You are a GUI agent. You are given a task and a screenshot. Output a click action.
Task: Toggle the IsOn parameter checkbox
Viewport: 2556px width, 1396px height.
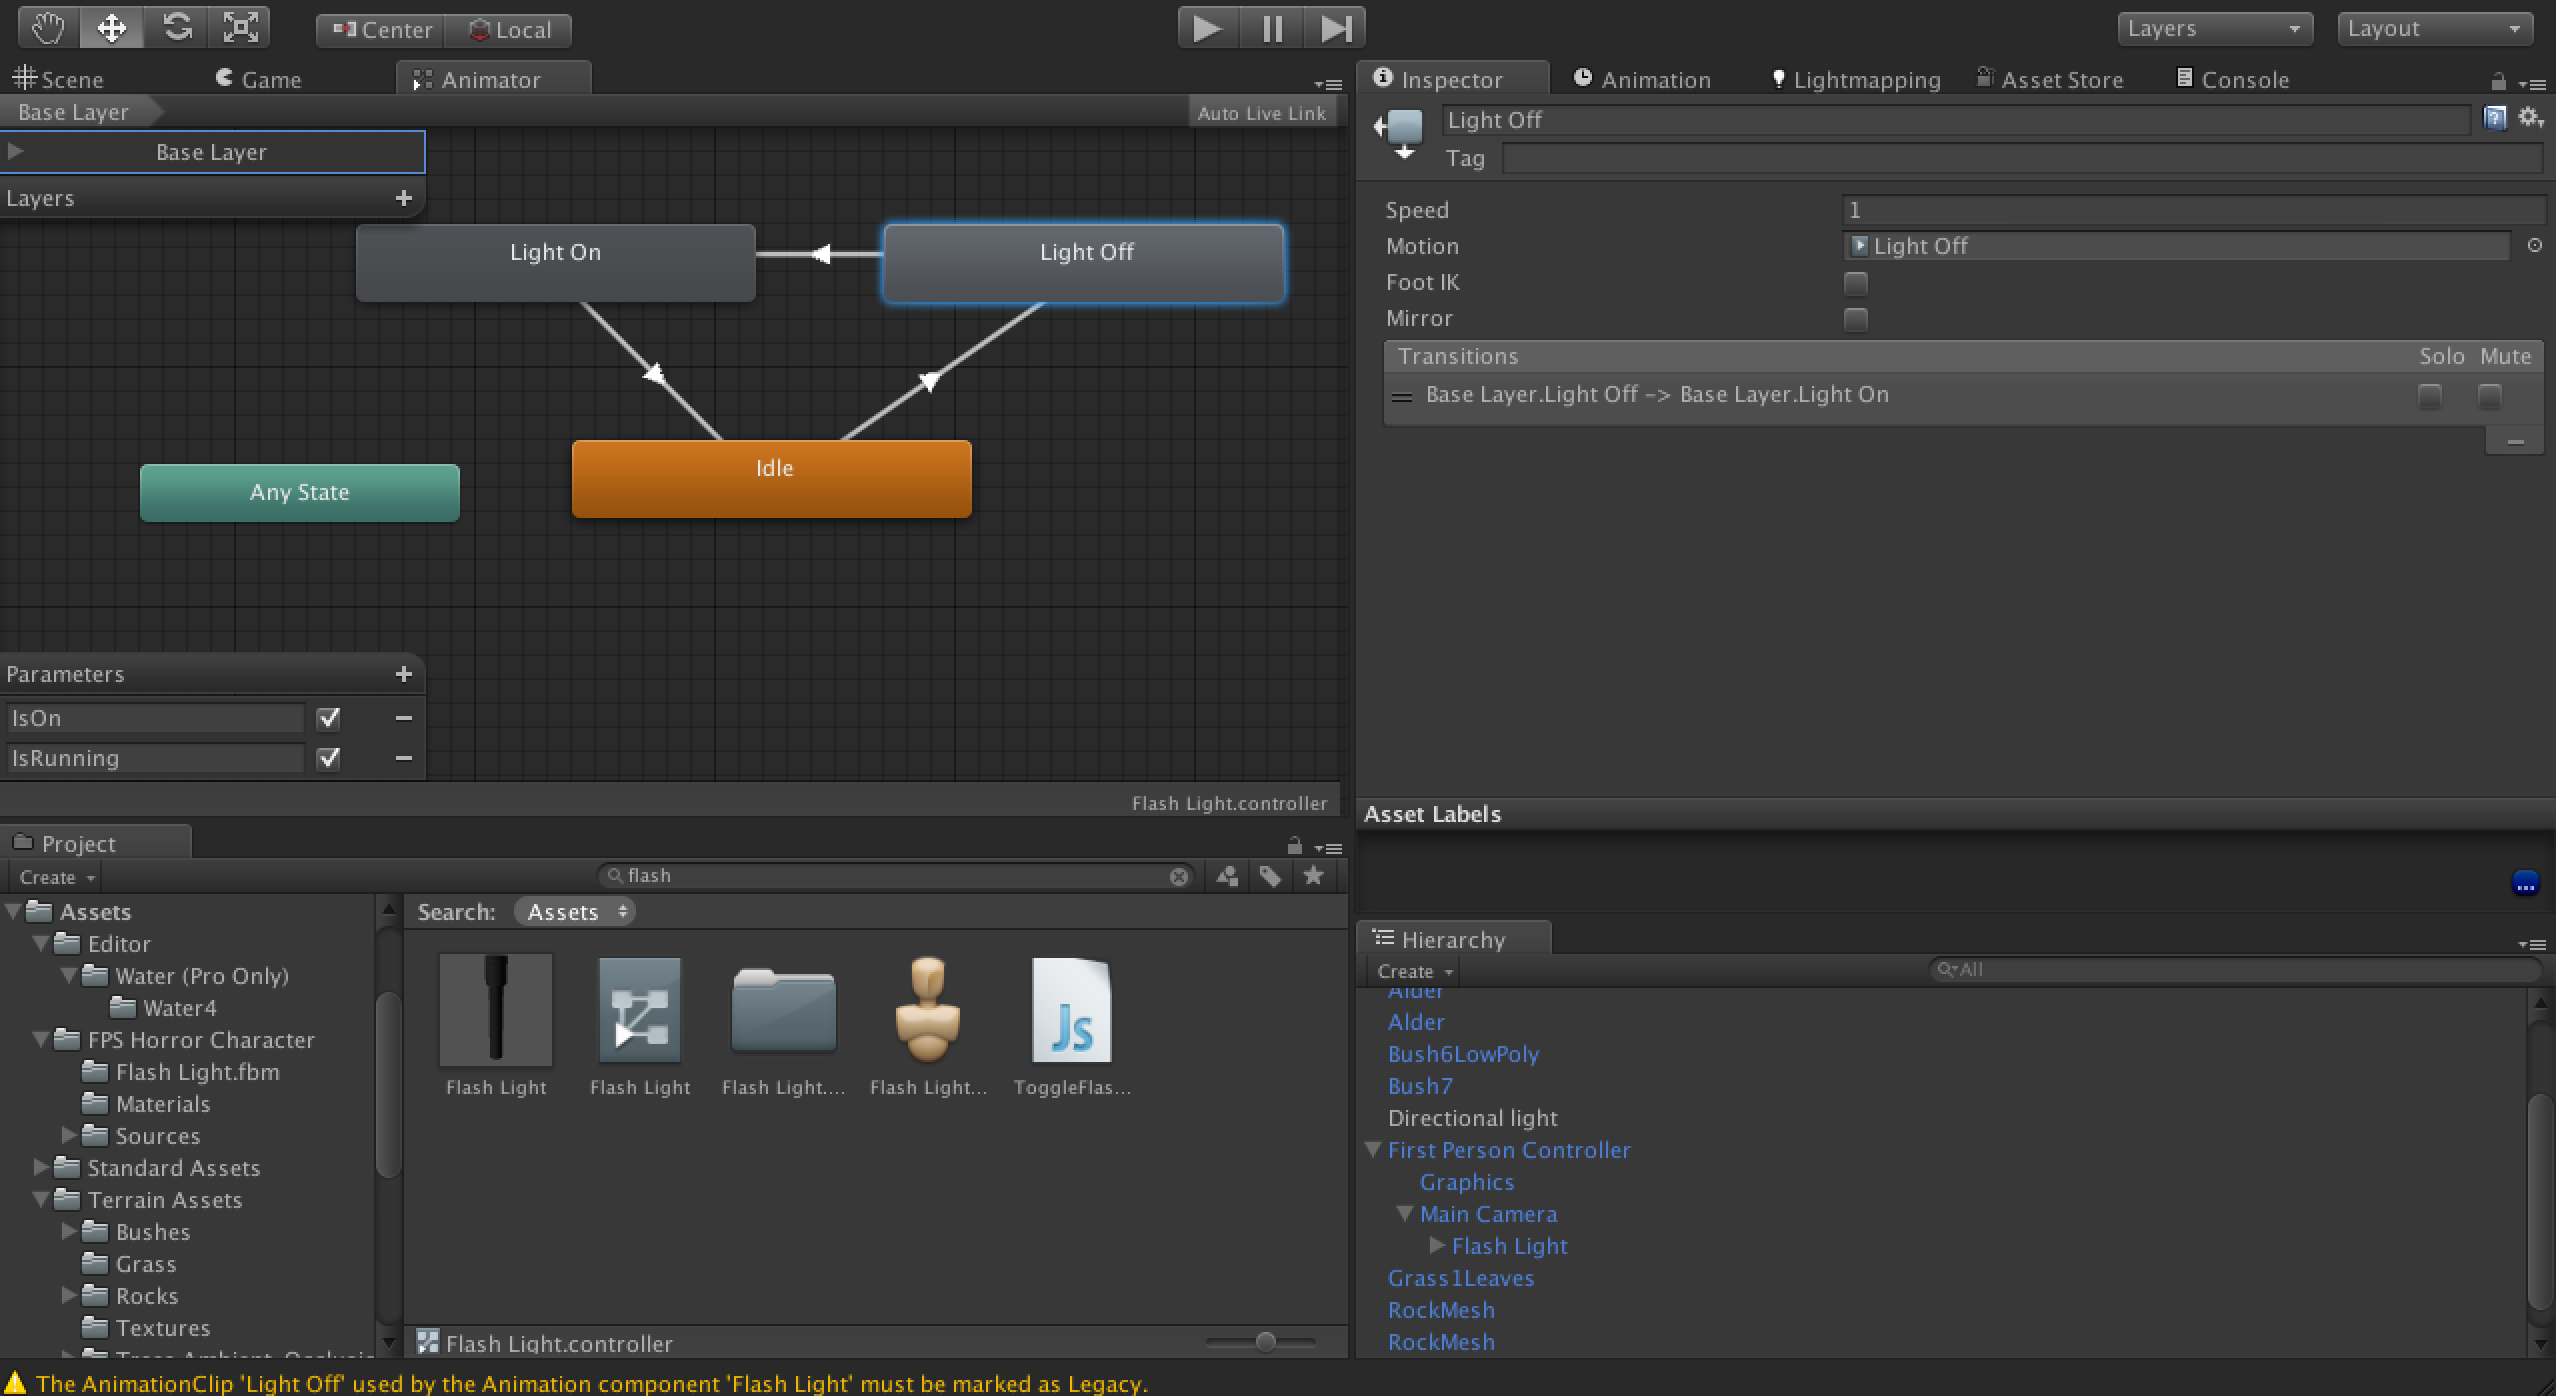328,718
